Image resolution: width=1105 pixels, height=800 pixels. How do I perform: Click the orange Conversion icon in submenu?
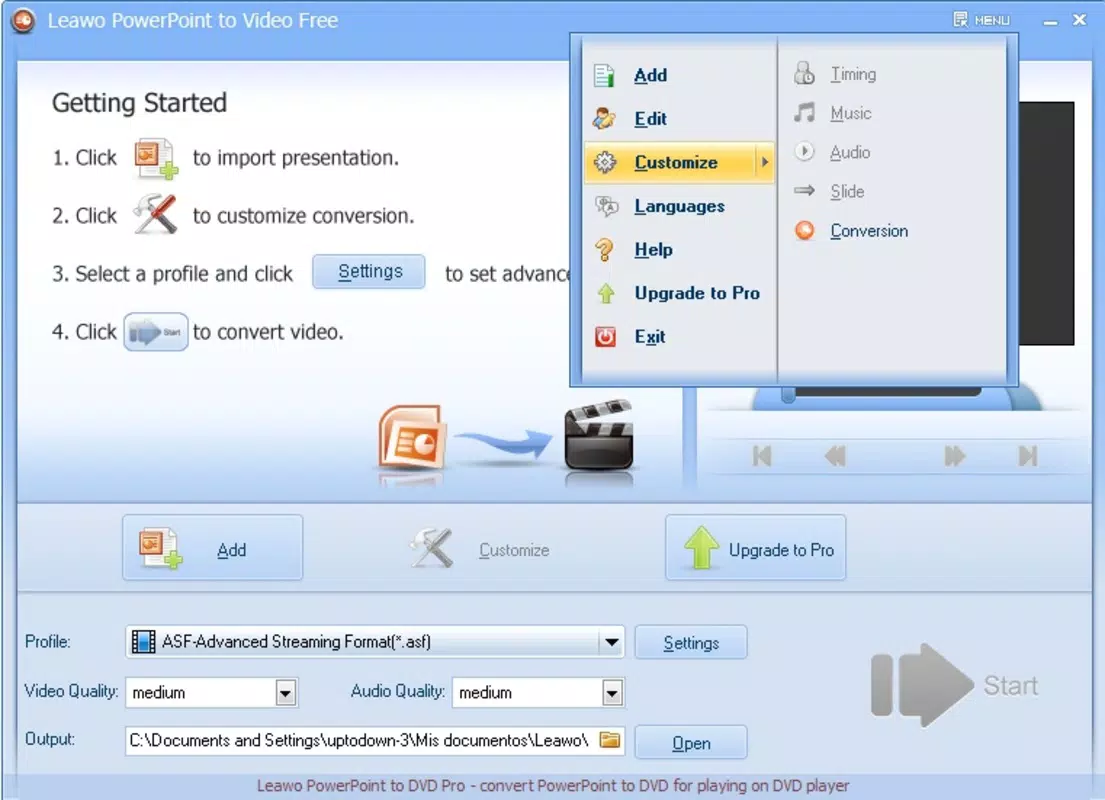tap(804, 230)
